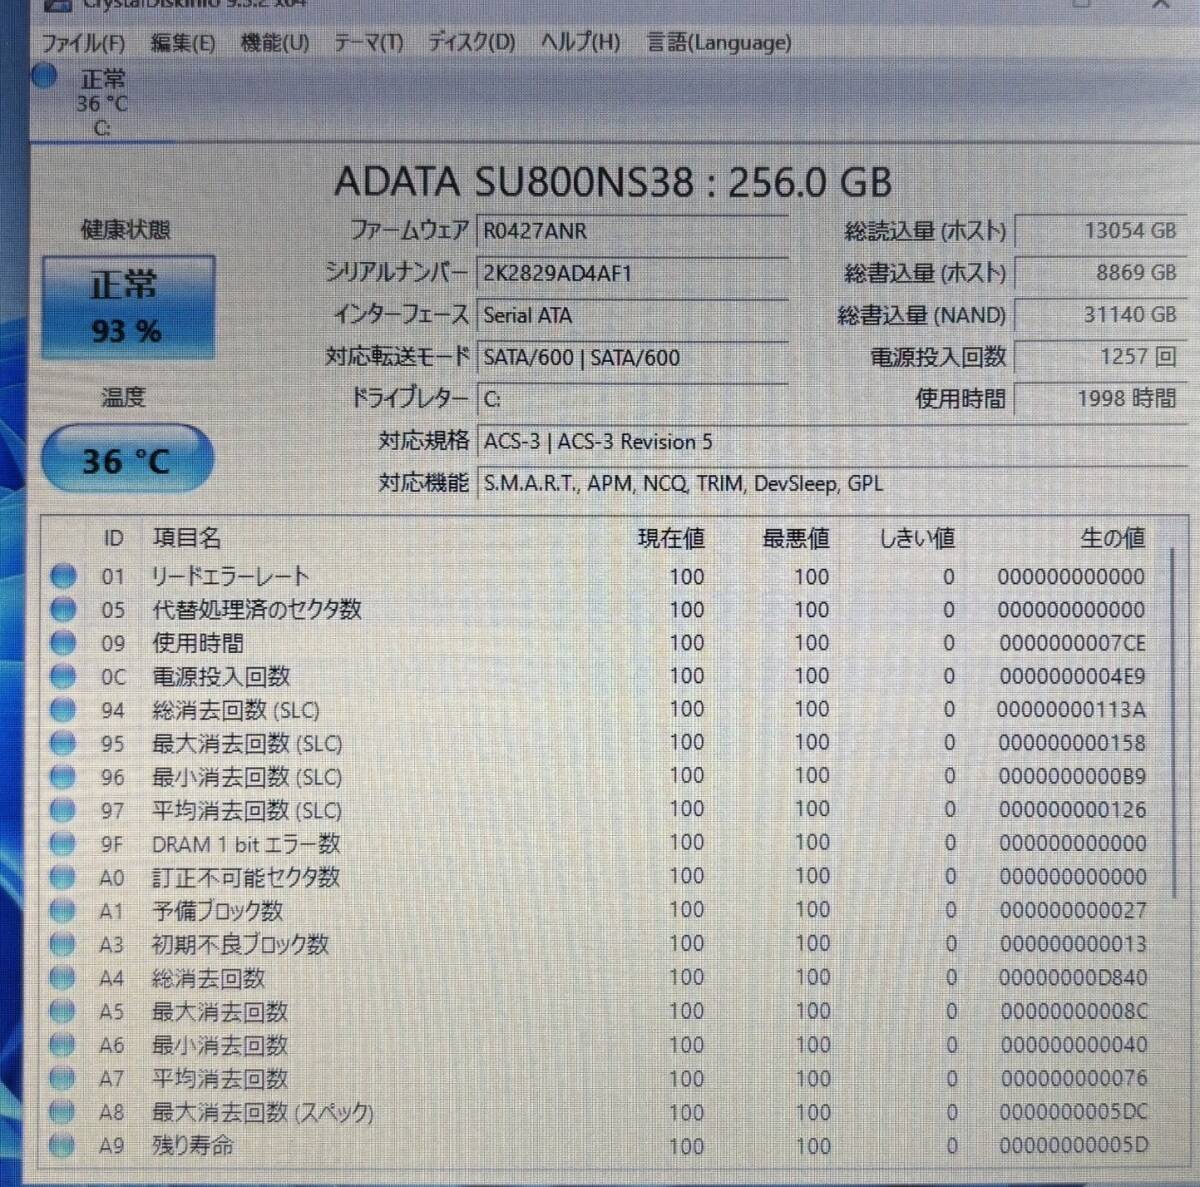This screenshot has height=1187, width=1200.
Task: Click the status dot for DRAM 1 bit エラー数
Action: [x=63, y=843]
